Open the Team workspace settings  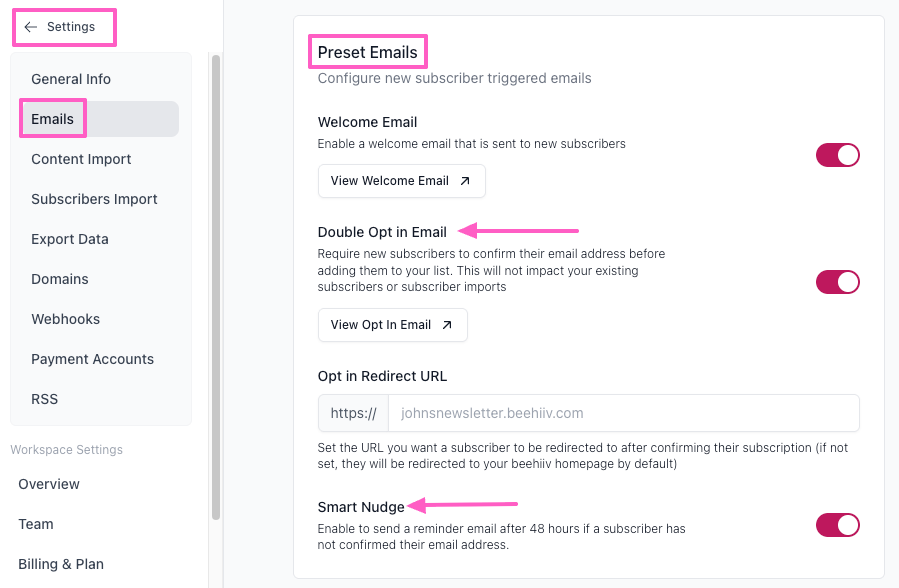point(36,524)
